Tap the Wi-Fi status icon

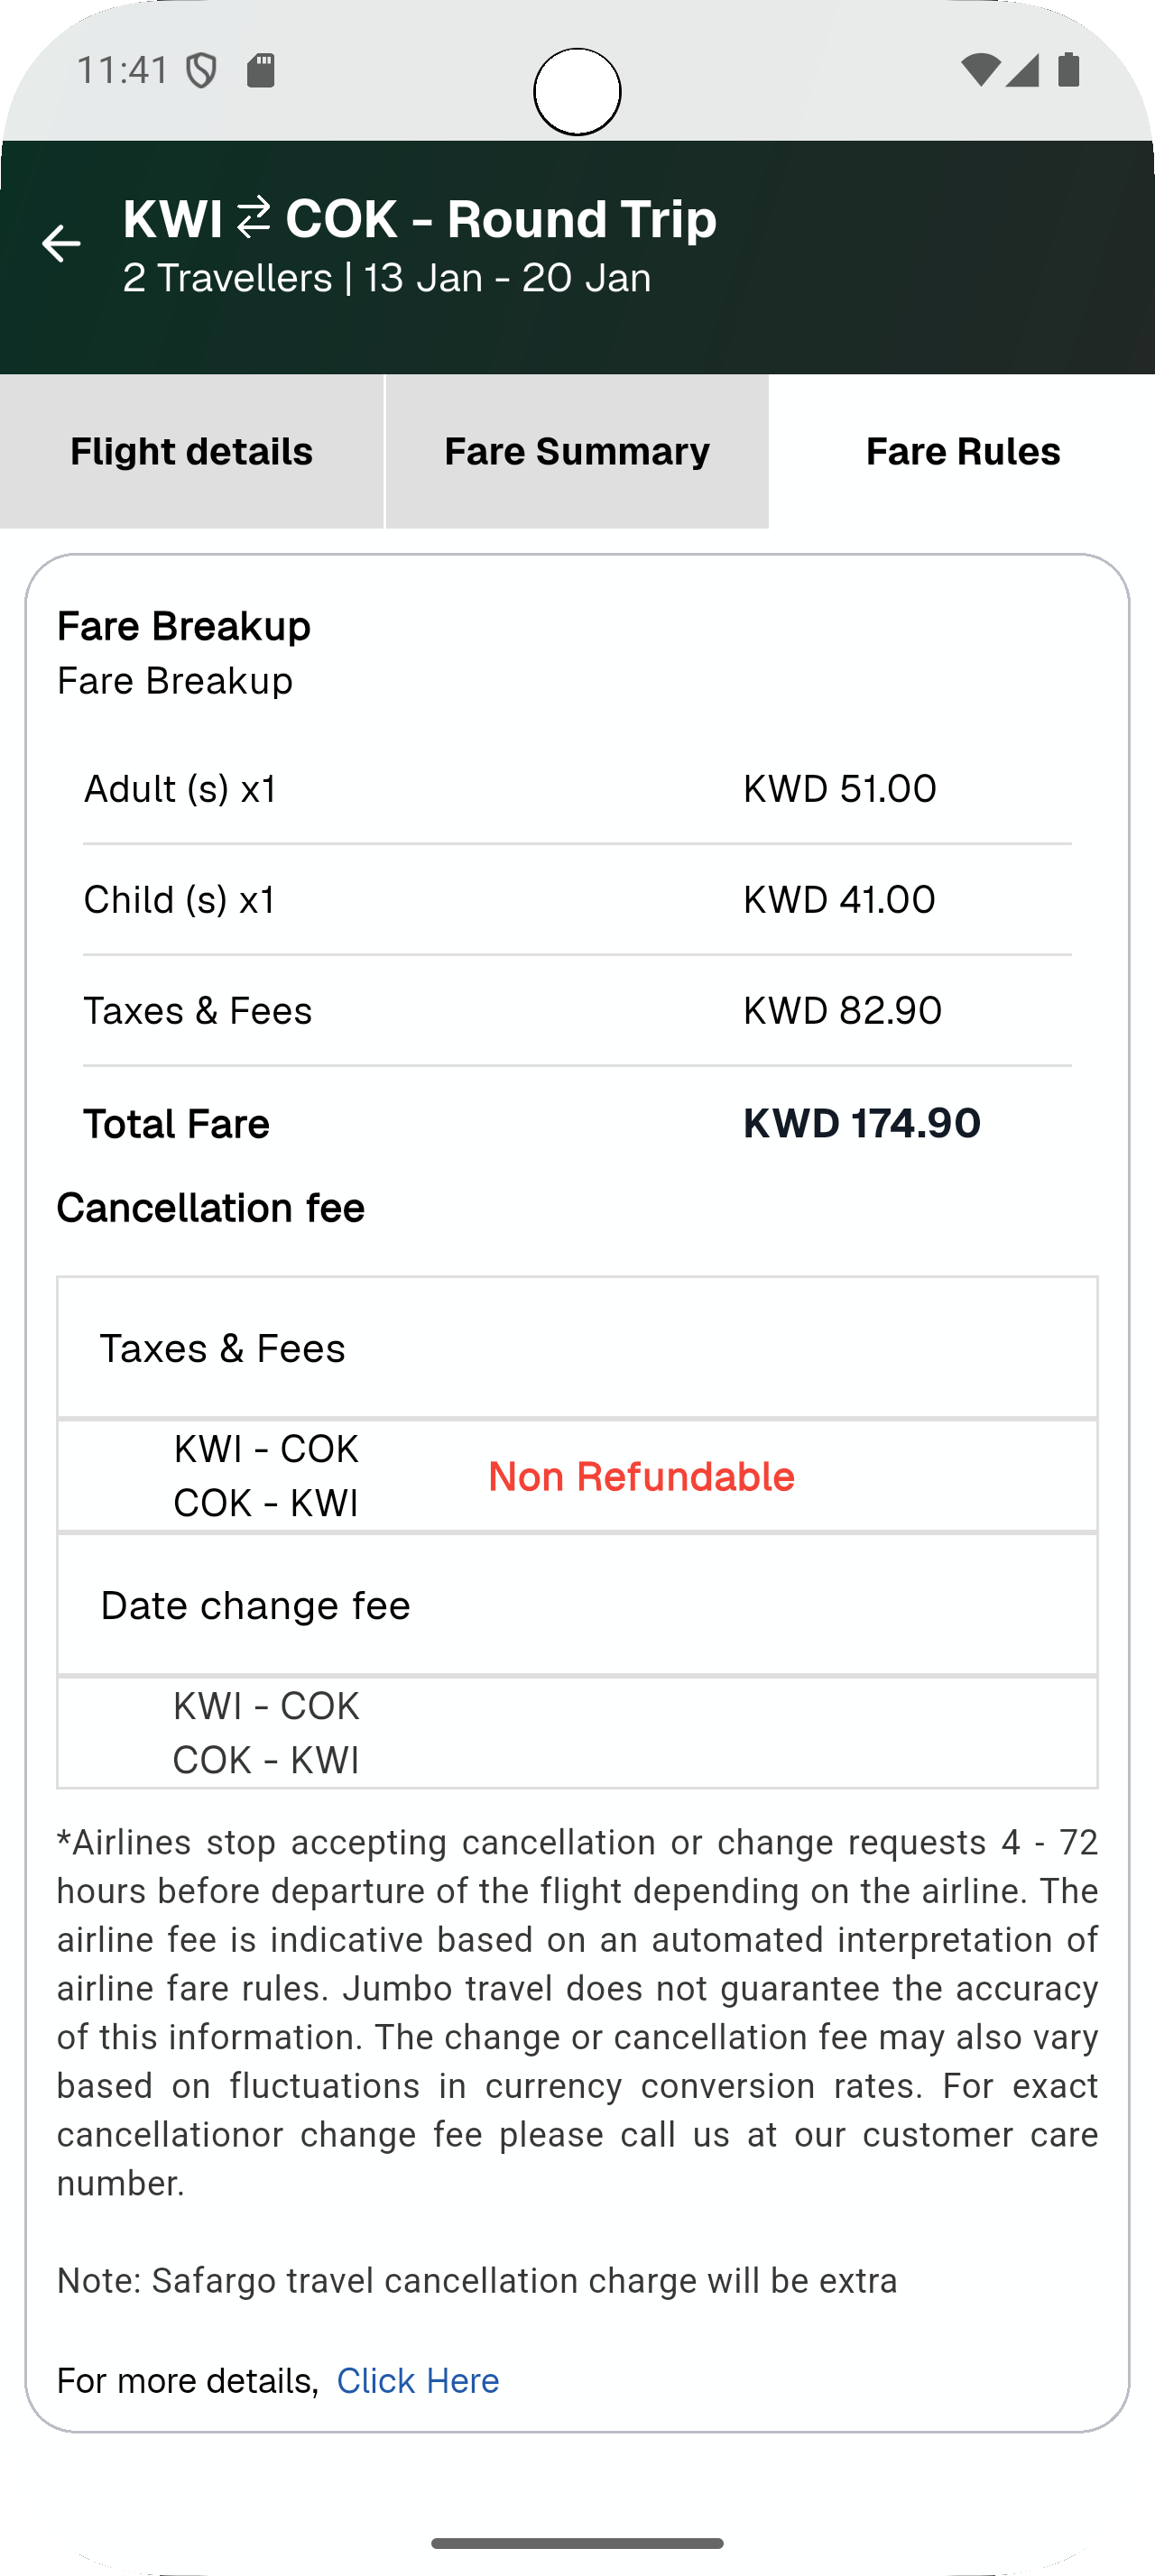coord(979,70)
